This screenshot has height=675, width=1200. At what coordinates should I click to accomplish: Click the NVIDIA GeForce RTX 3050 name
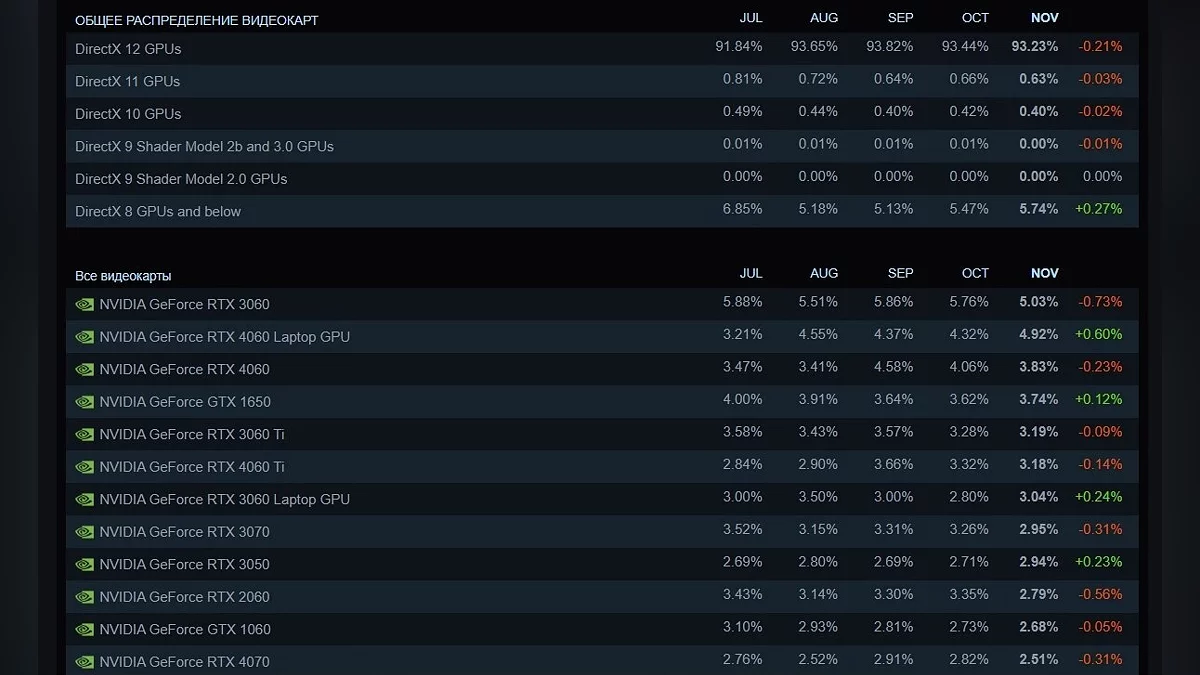[x=184, y=564]
